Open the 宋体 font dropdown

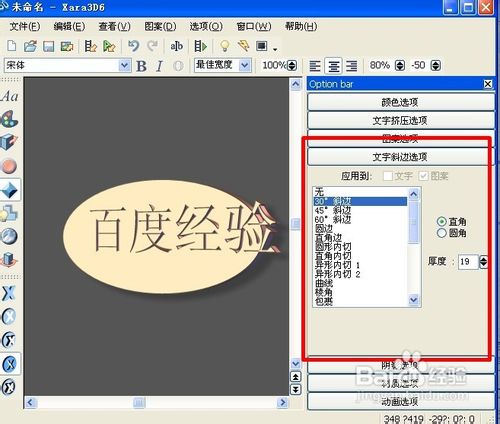point(124,65)
